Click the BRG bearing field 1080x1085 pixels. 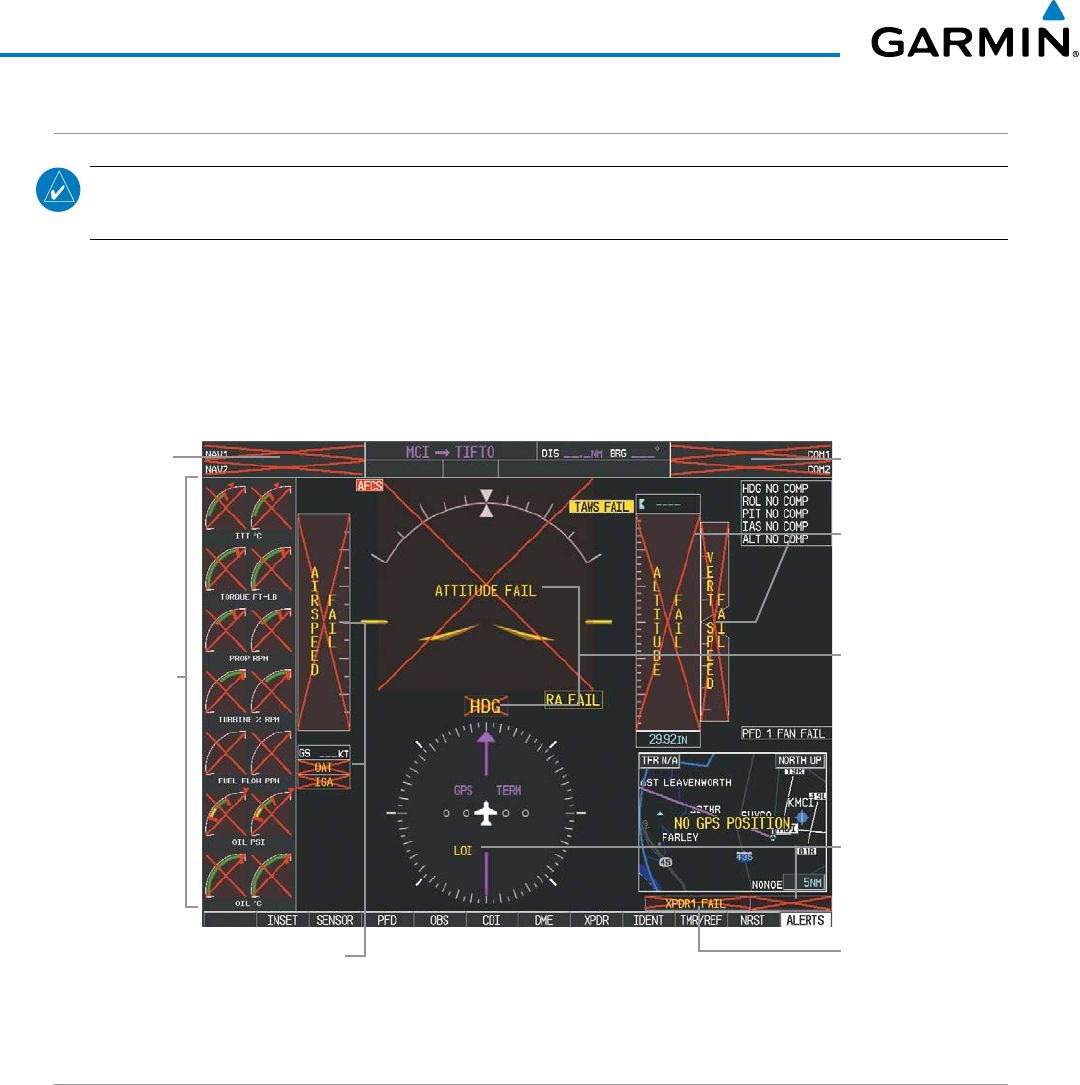(634, 453)
